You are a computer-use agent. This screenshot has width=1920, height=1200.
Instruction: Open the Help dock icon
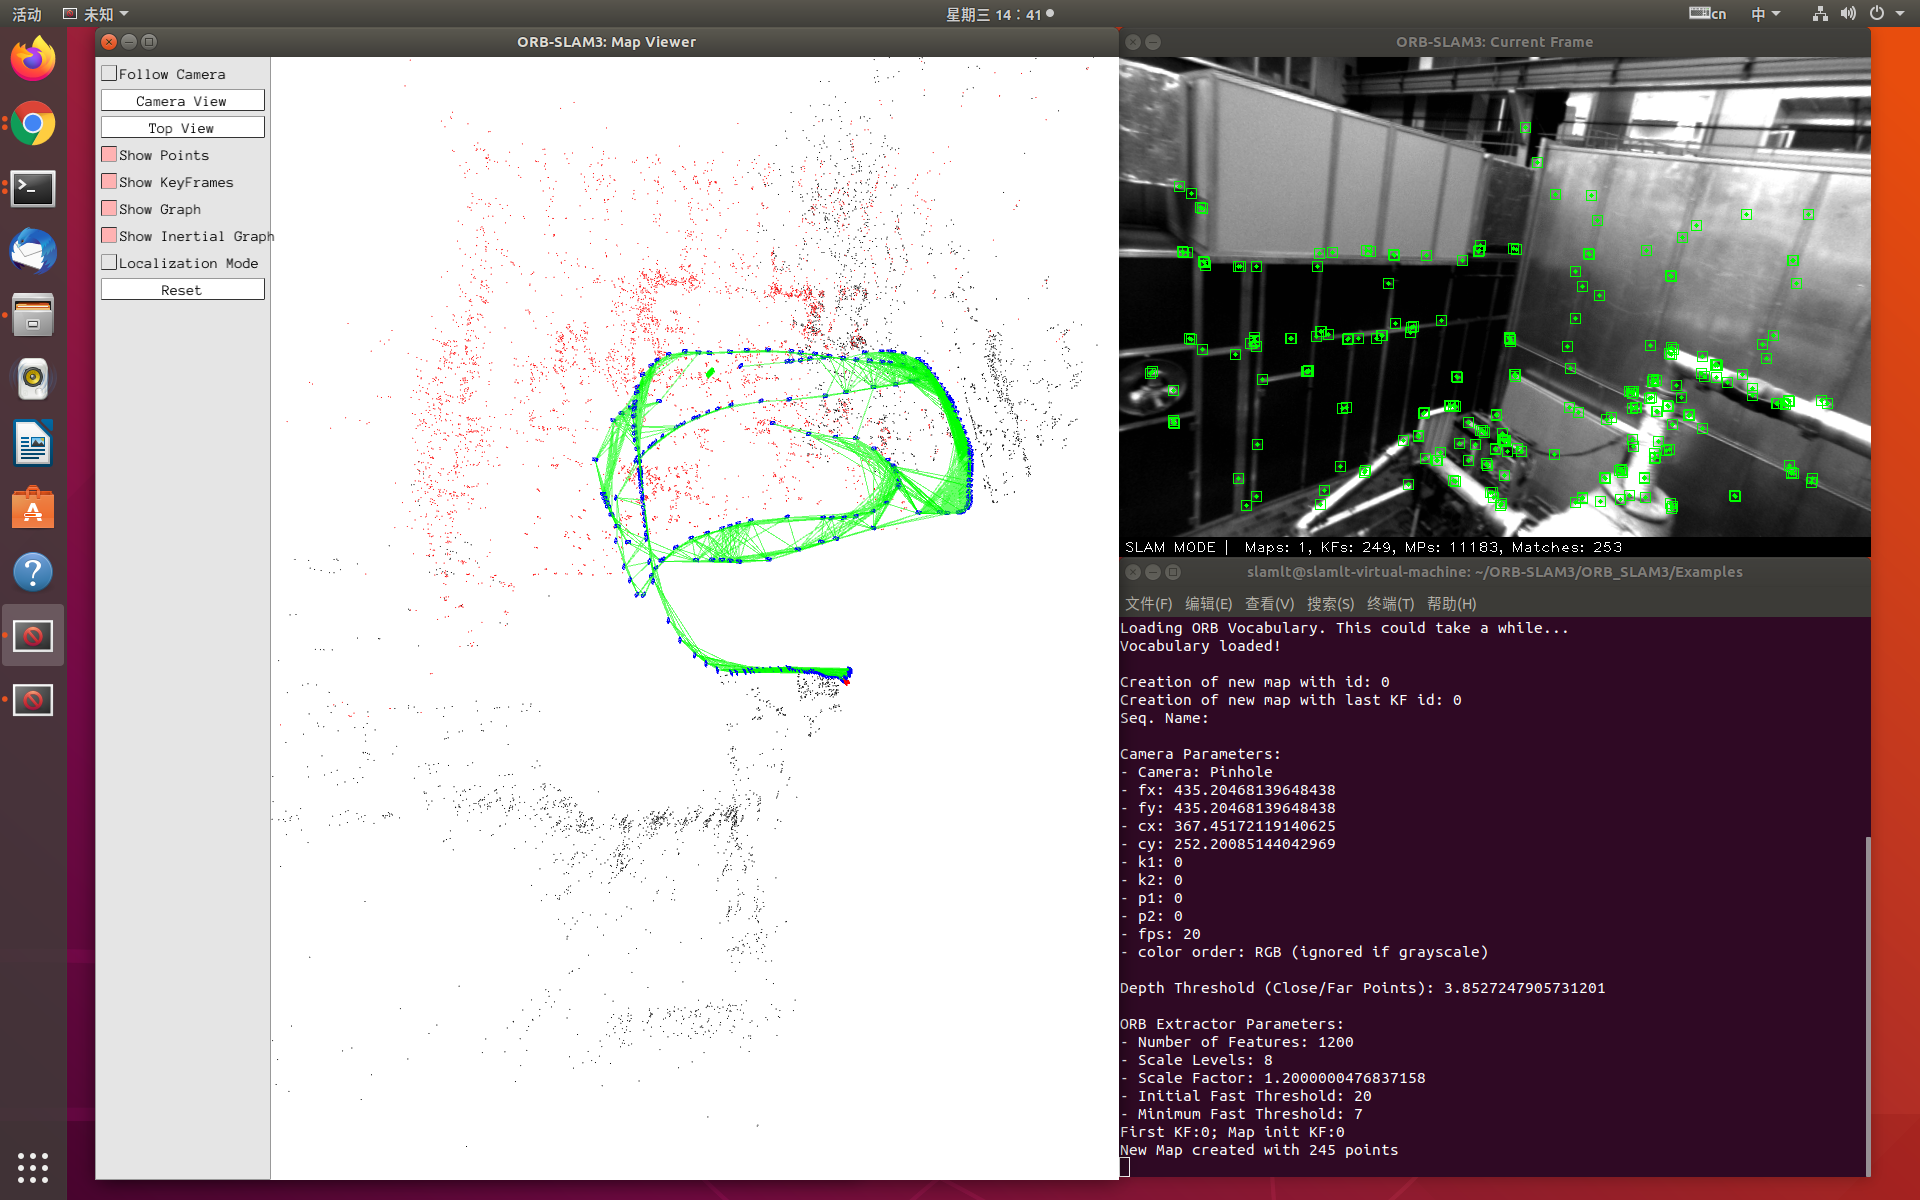33,572
